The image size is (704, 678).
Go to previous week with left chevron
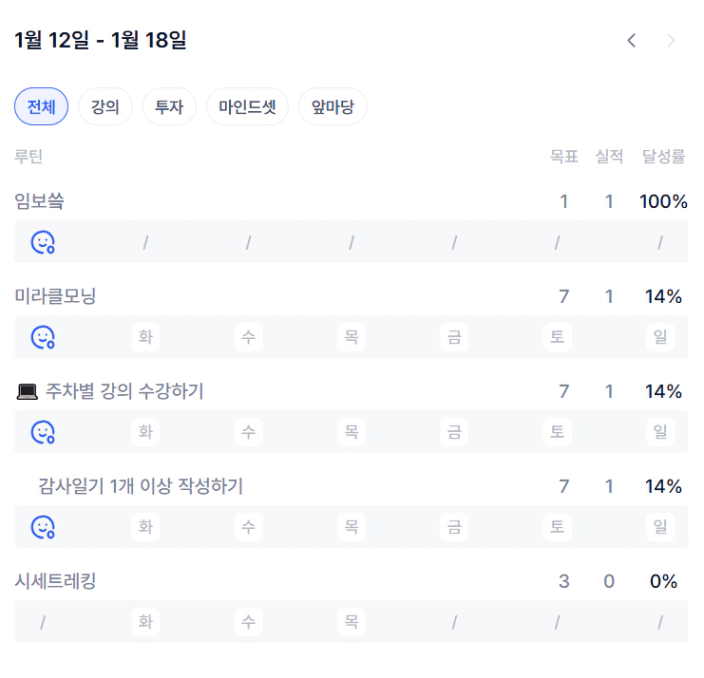click(631, 41)
